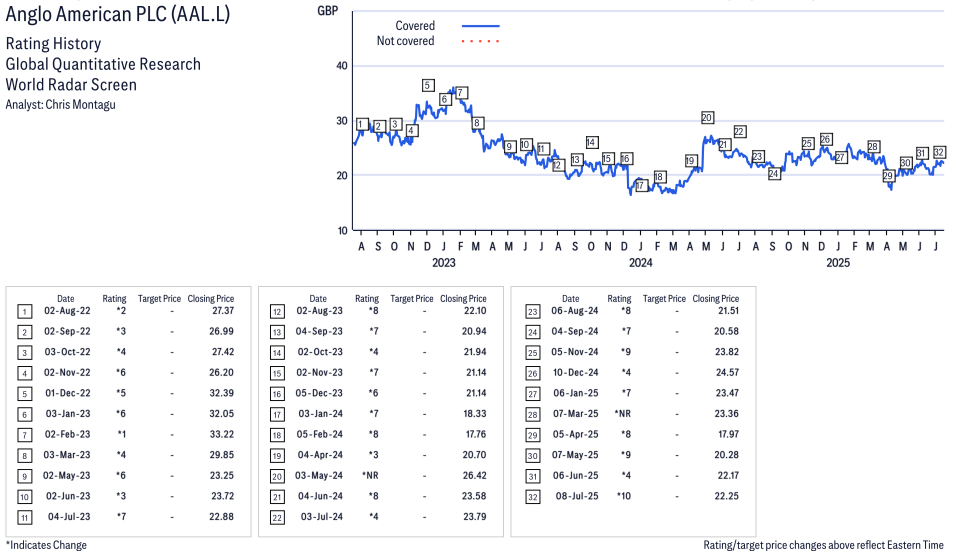
Task: Select chart marker 14 near October 2023
Action: 591,142
